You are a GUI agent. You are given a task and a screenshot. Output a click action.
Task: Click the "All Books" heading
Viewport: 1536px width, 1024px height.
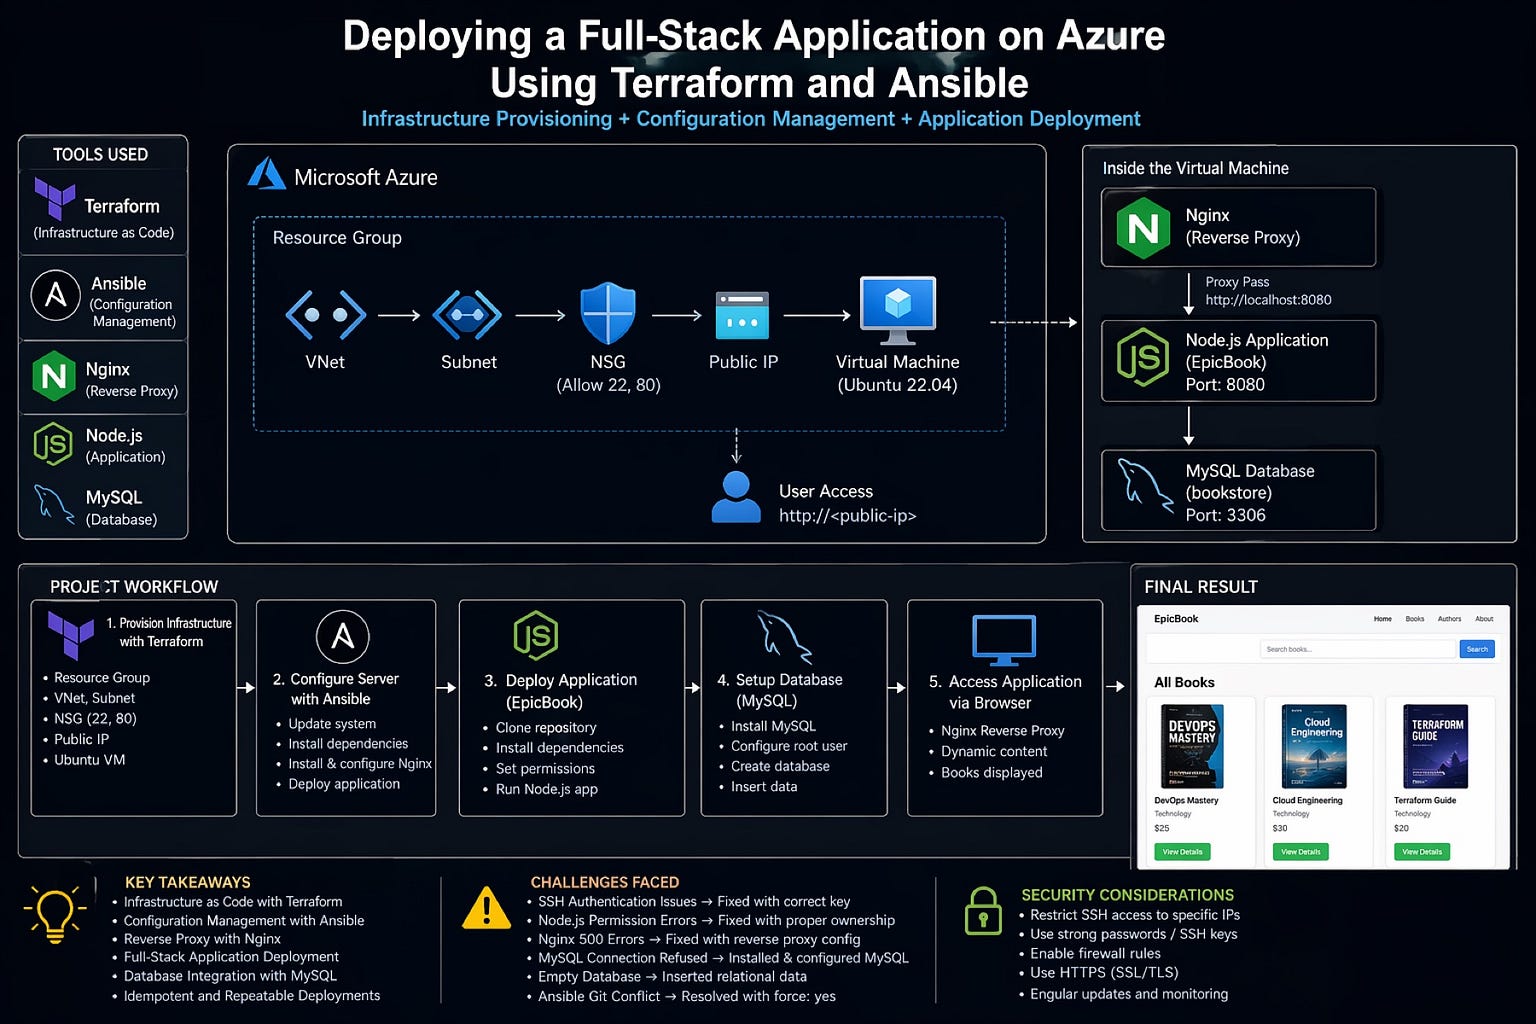[x=1184, y=682]
